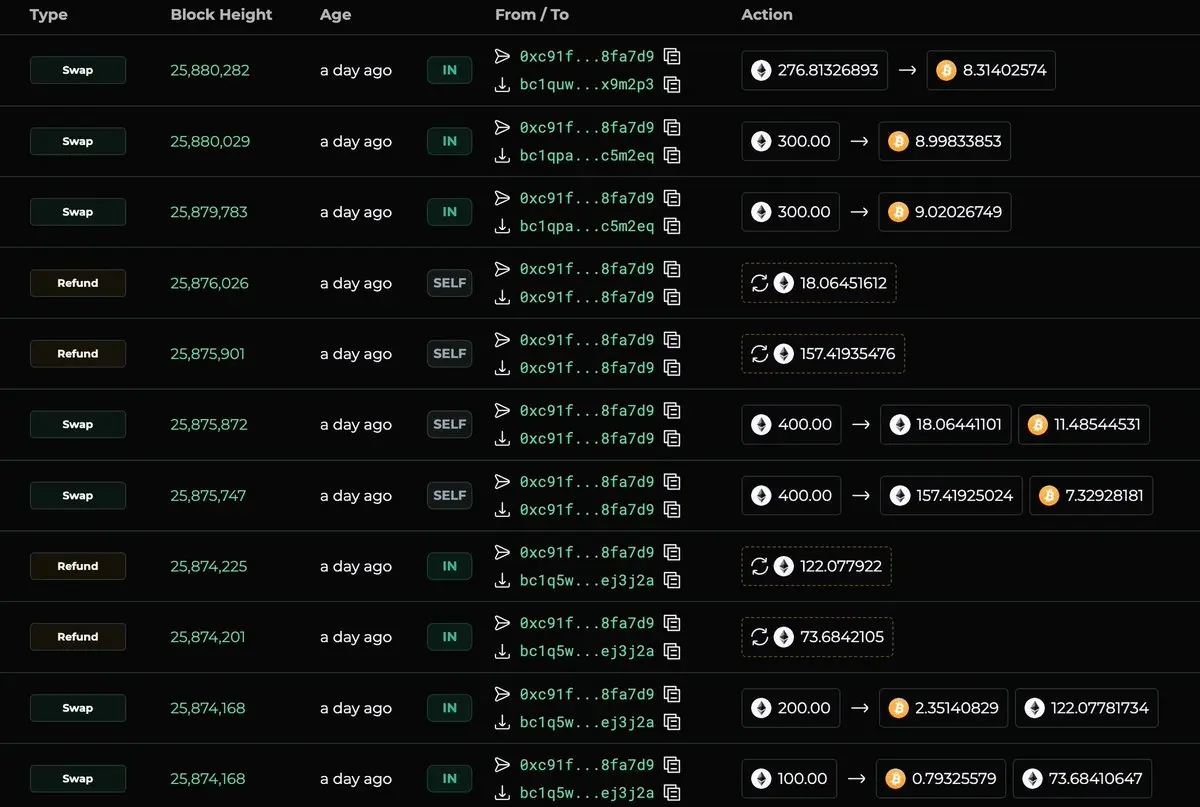Copy sender address in block 25,875,901 row
The height and width of the screenshot is (807, 1200).
(x=672, y=340)
